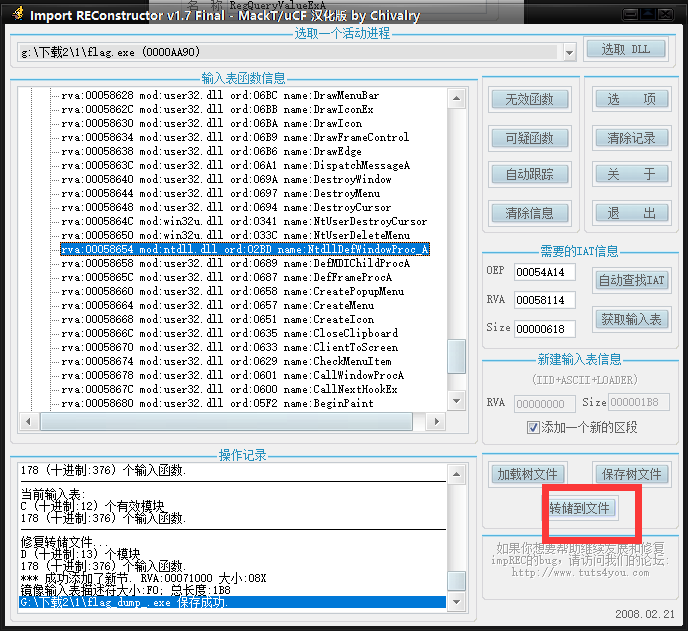Click the 无效函数 button
This screenshot has height=631, width=688.
529,100
